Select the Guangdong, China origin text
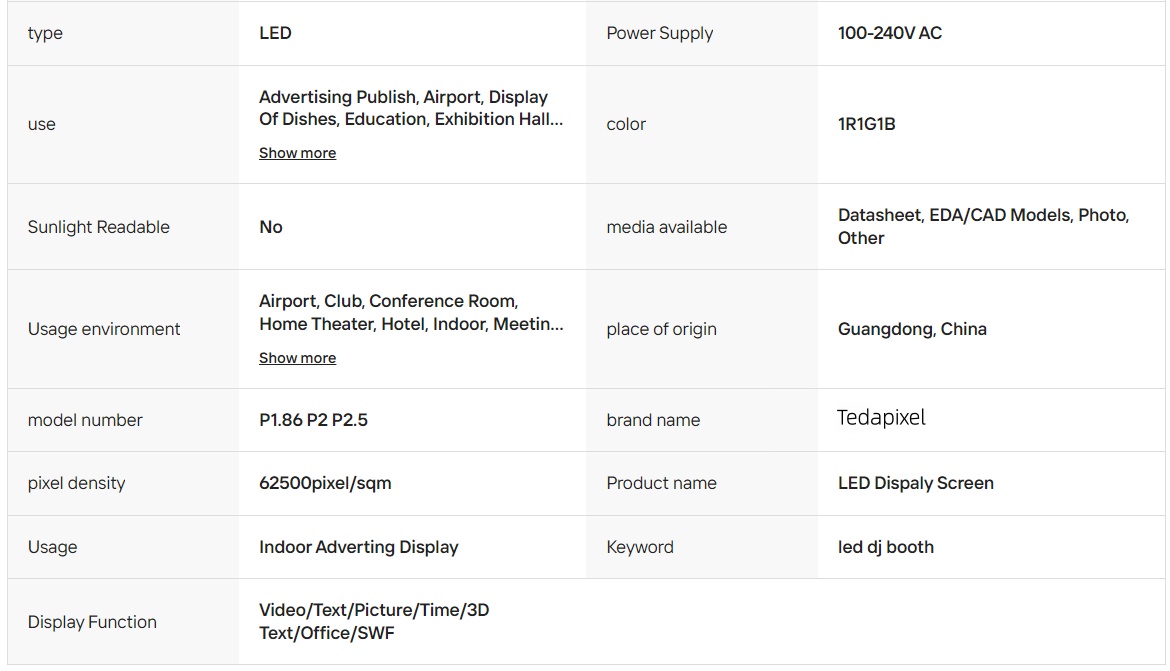The width and height of the screenshot is (1170, 671). pyautogui.click(x=912, y=329)
